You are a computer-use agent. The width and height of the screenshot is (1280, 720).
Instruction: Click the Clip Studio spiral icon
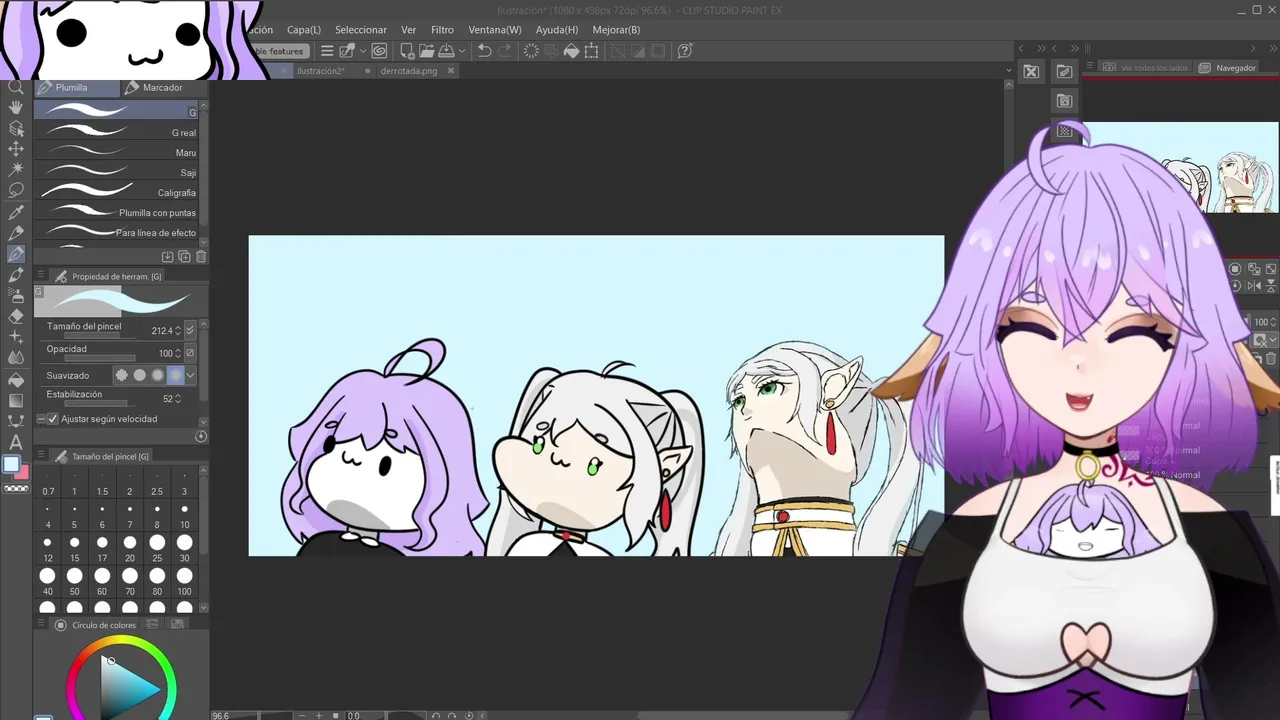point(379,51)
